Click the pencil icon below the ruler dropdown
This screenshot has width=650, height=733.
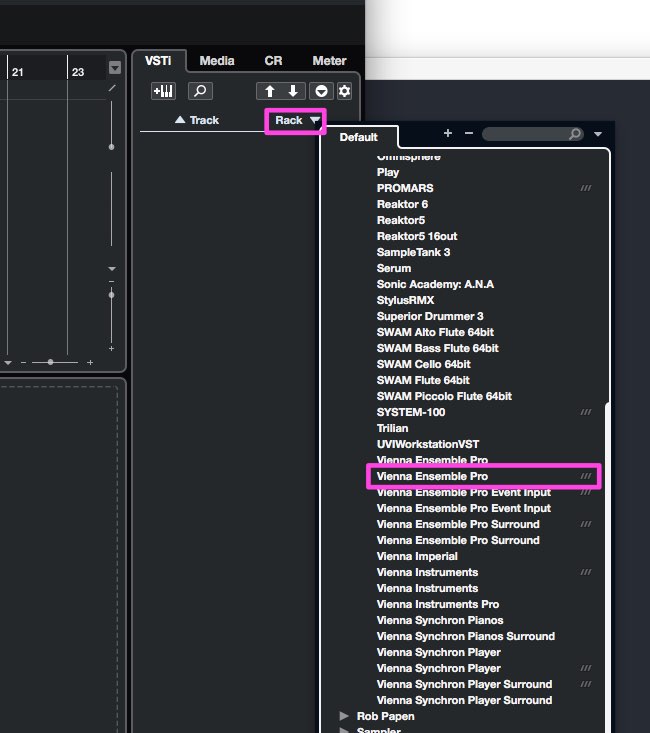112,88
